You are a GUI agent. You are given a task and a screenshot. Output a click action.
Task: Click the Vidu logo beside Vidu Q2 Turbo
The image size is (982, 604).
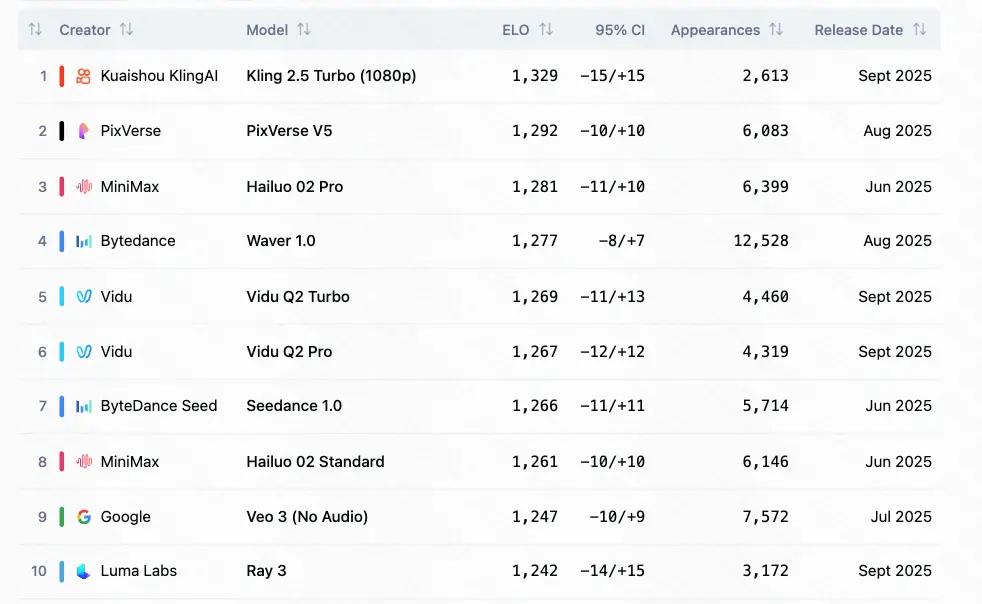[84, 297]
